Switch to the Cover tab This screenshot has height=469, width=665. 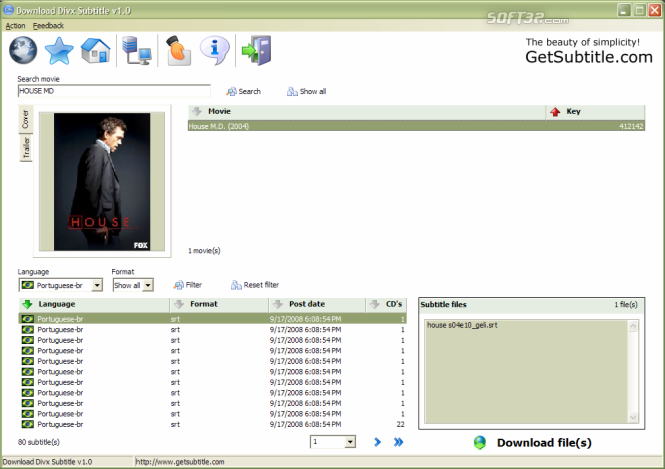(x=25, y=119)
